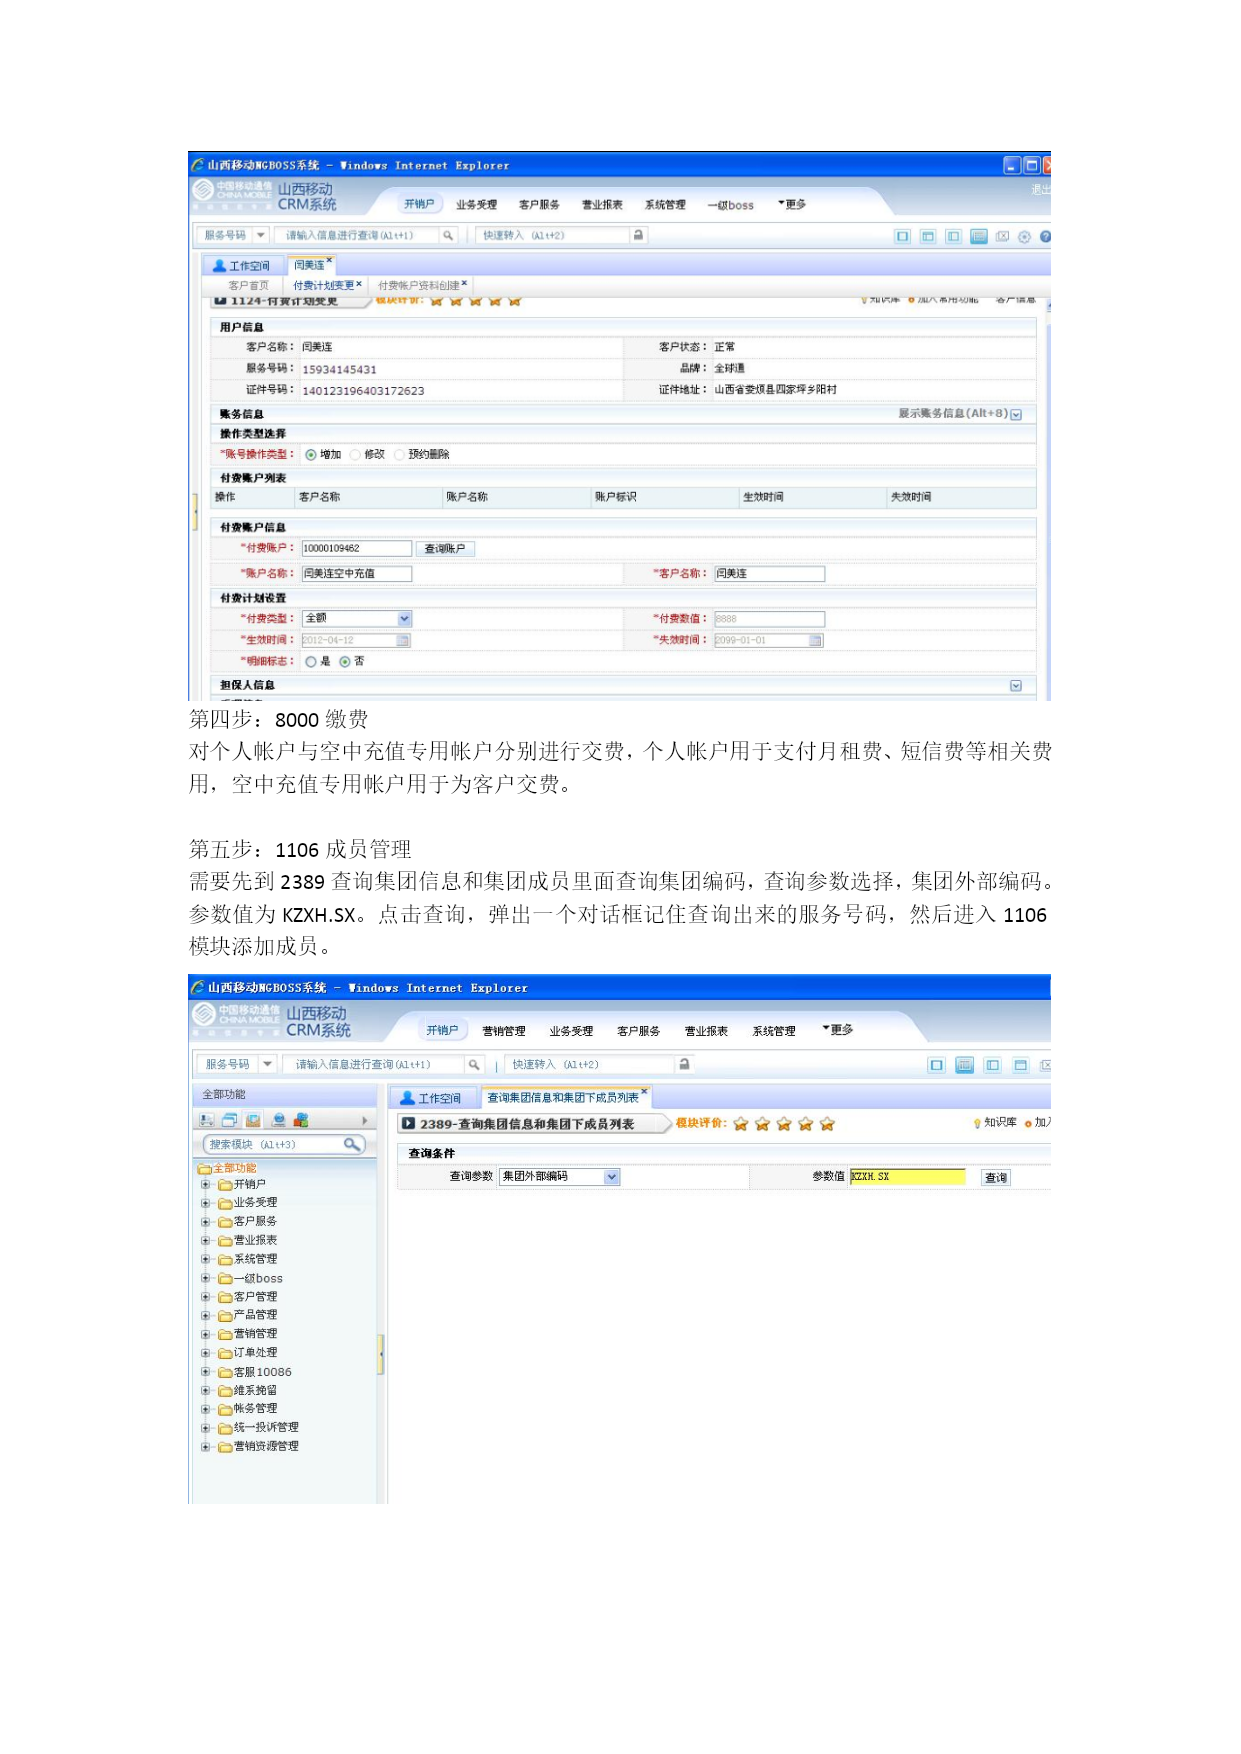The height and width of the screenshot is (1754, 1241).
Task: Close the 闫美连 tab
Action: tap(329, 261)
